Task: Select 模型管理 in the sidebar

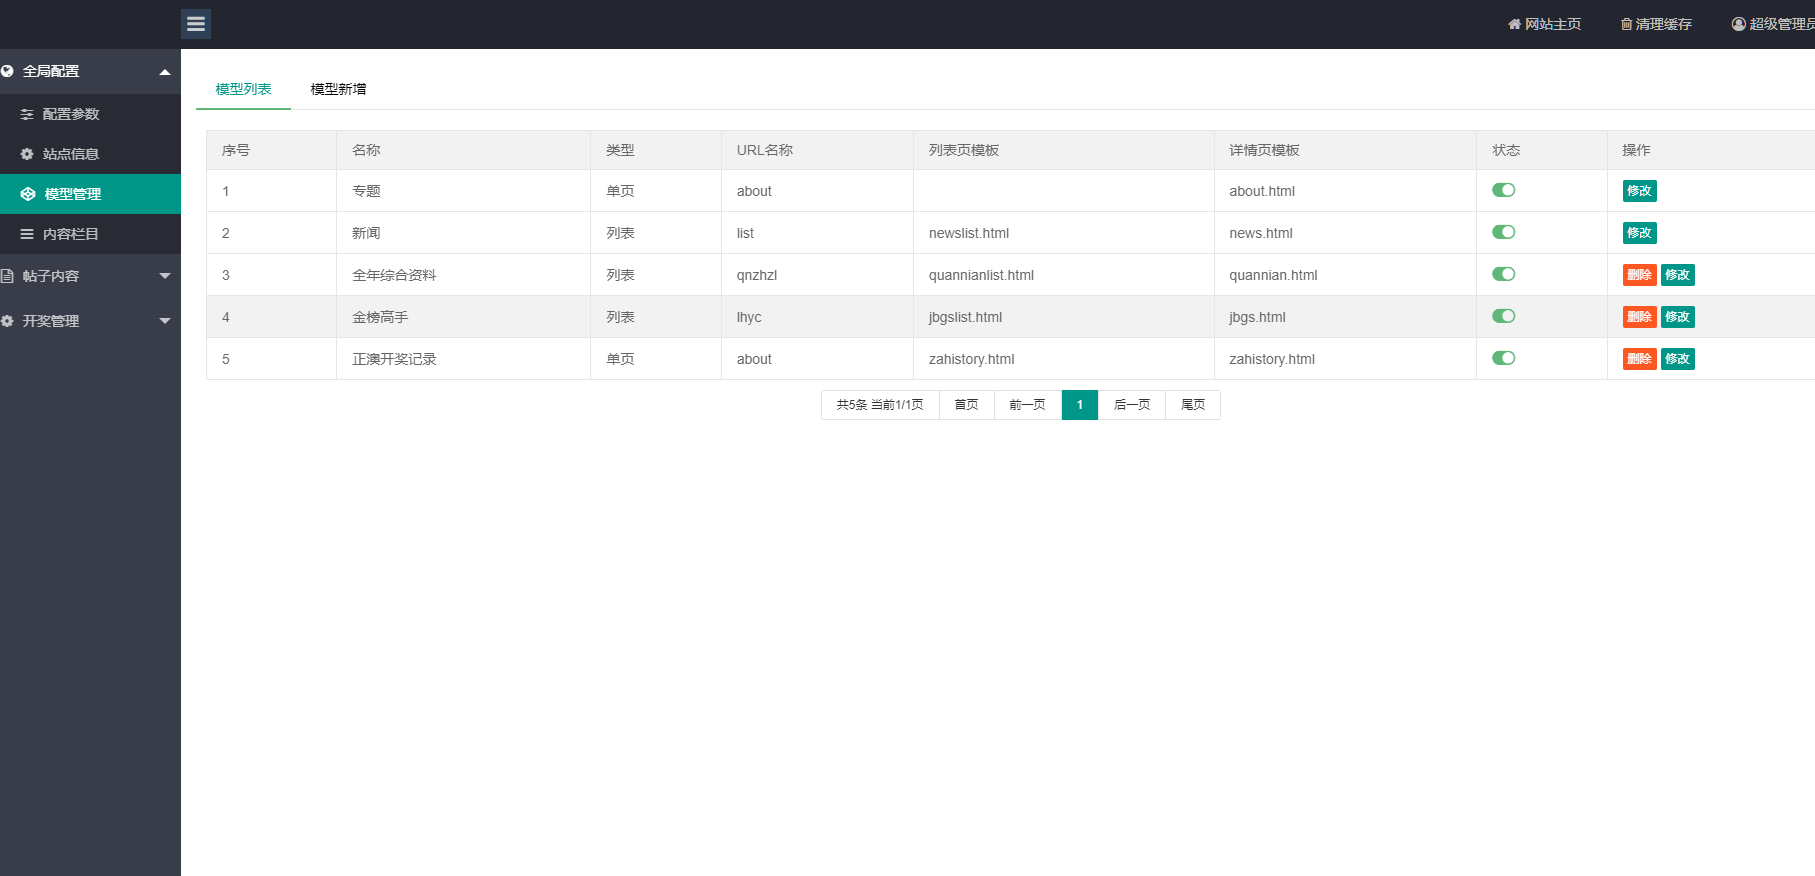Action: click(90, 194)
